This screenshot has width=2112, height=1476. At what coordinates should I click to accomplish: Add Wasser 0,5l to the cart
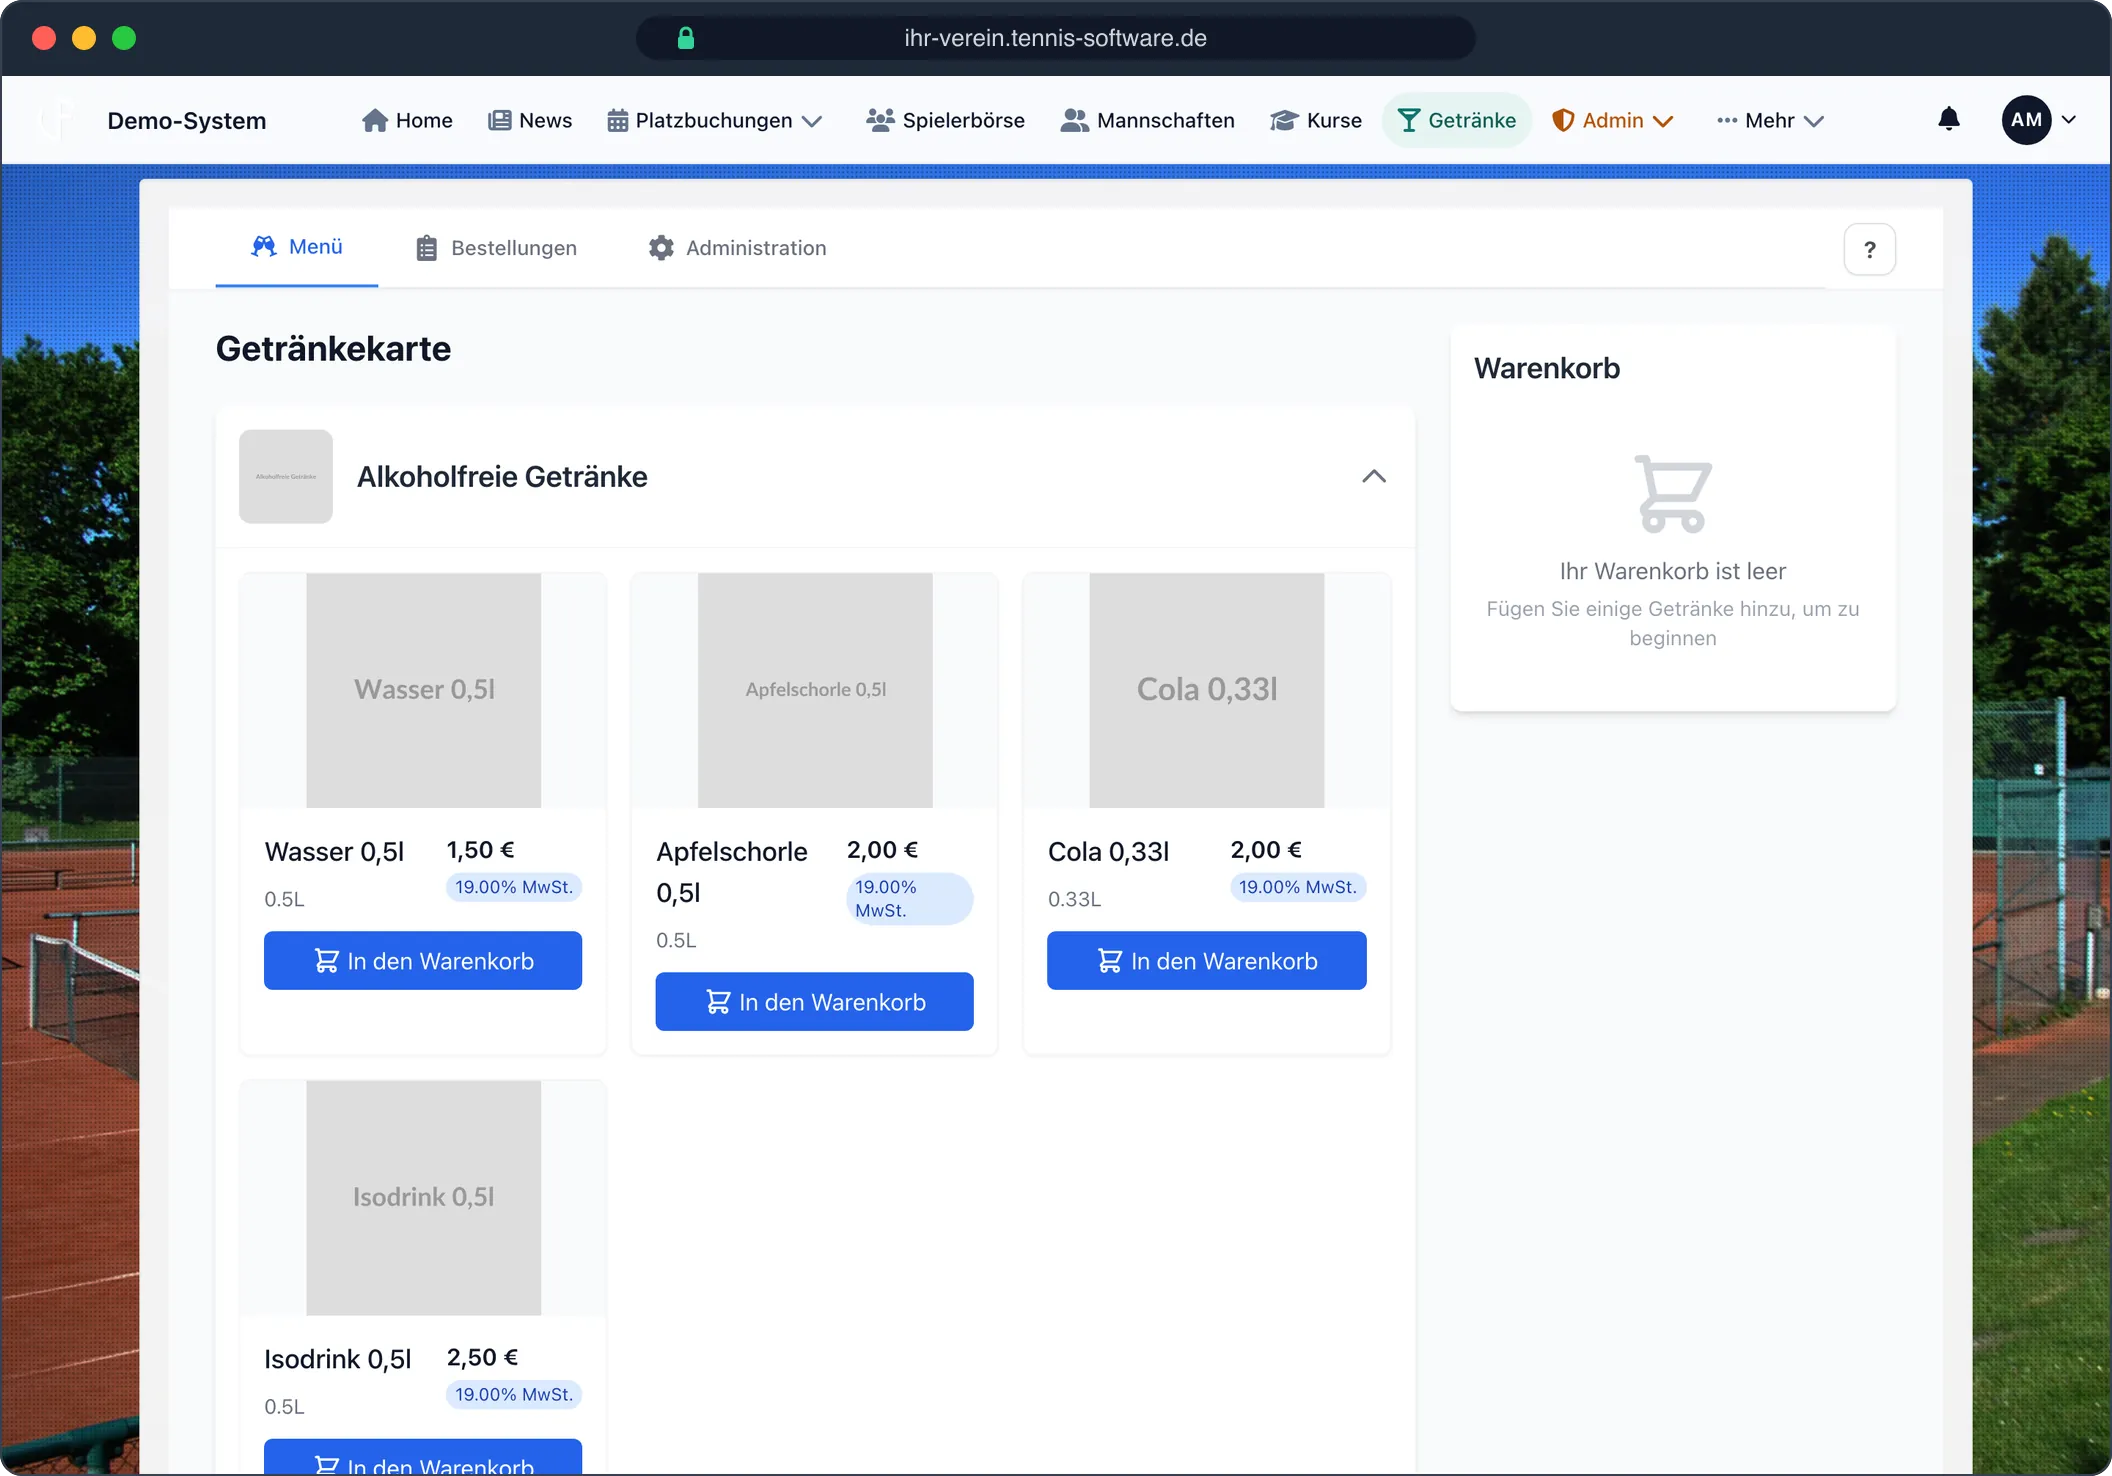tap(423, 961)
